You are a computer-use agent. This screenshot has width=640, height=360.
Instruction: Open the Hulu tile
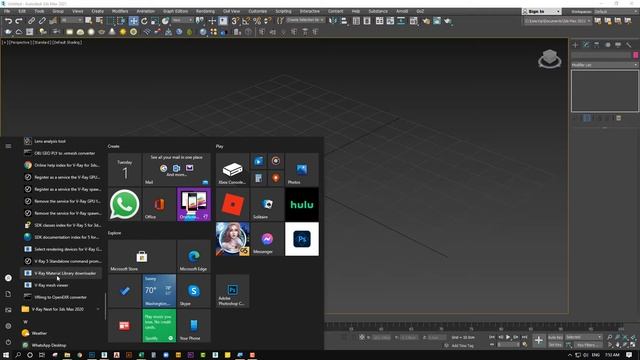coord(302,204)
